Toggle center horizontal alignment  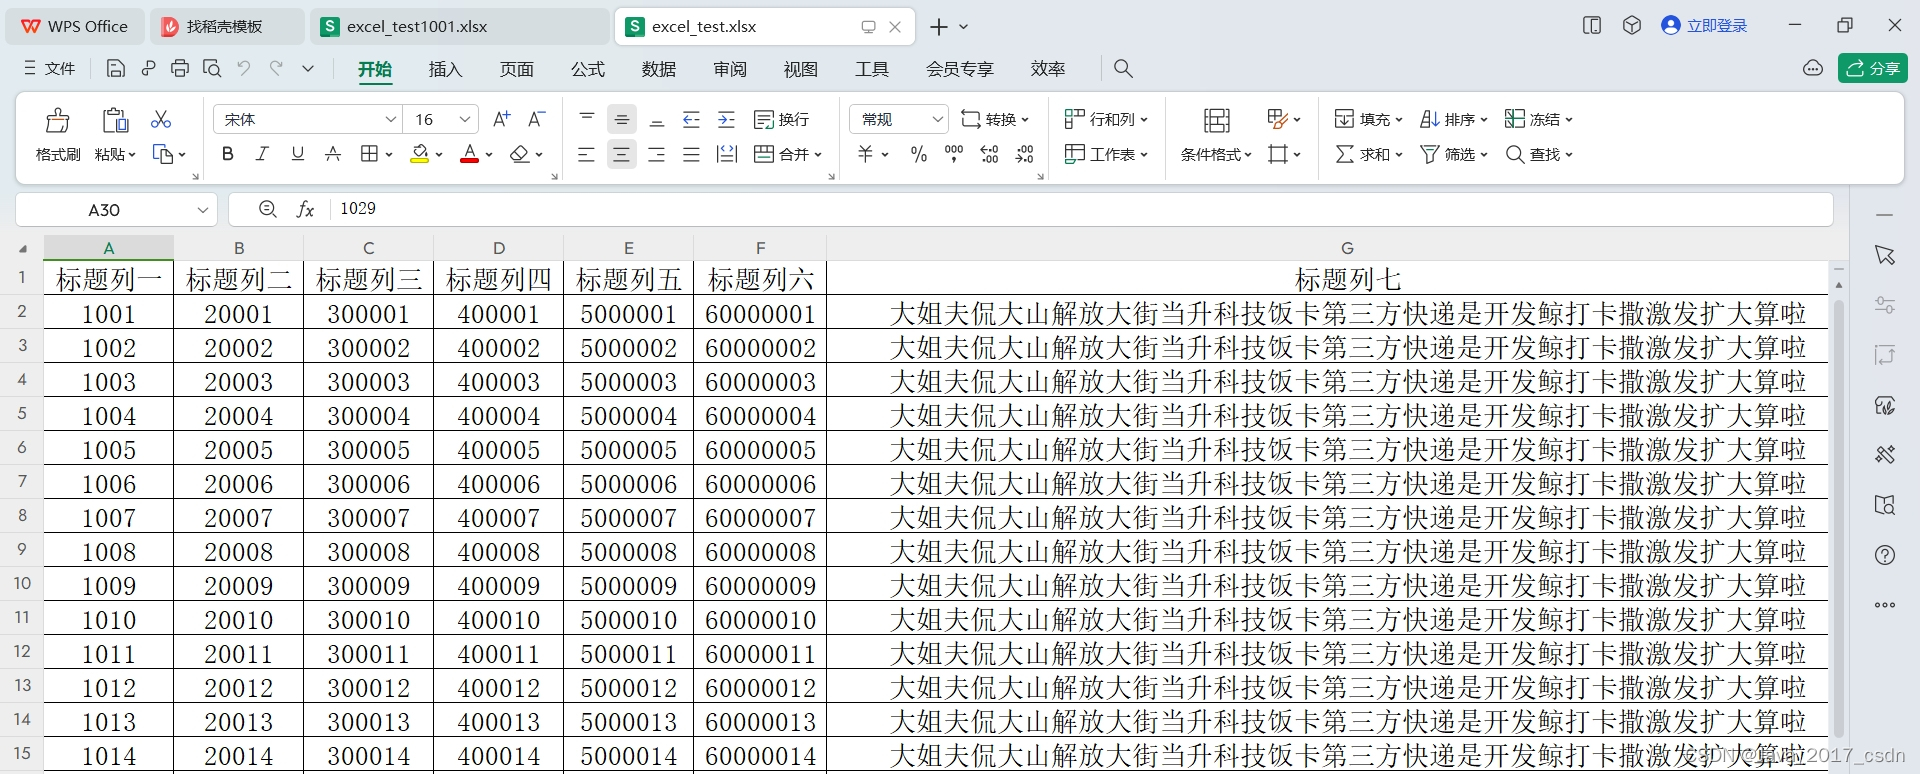click(x=622, y=154)
